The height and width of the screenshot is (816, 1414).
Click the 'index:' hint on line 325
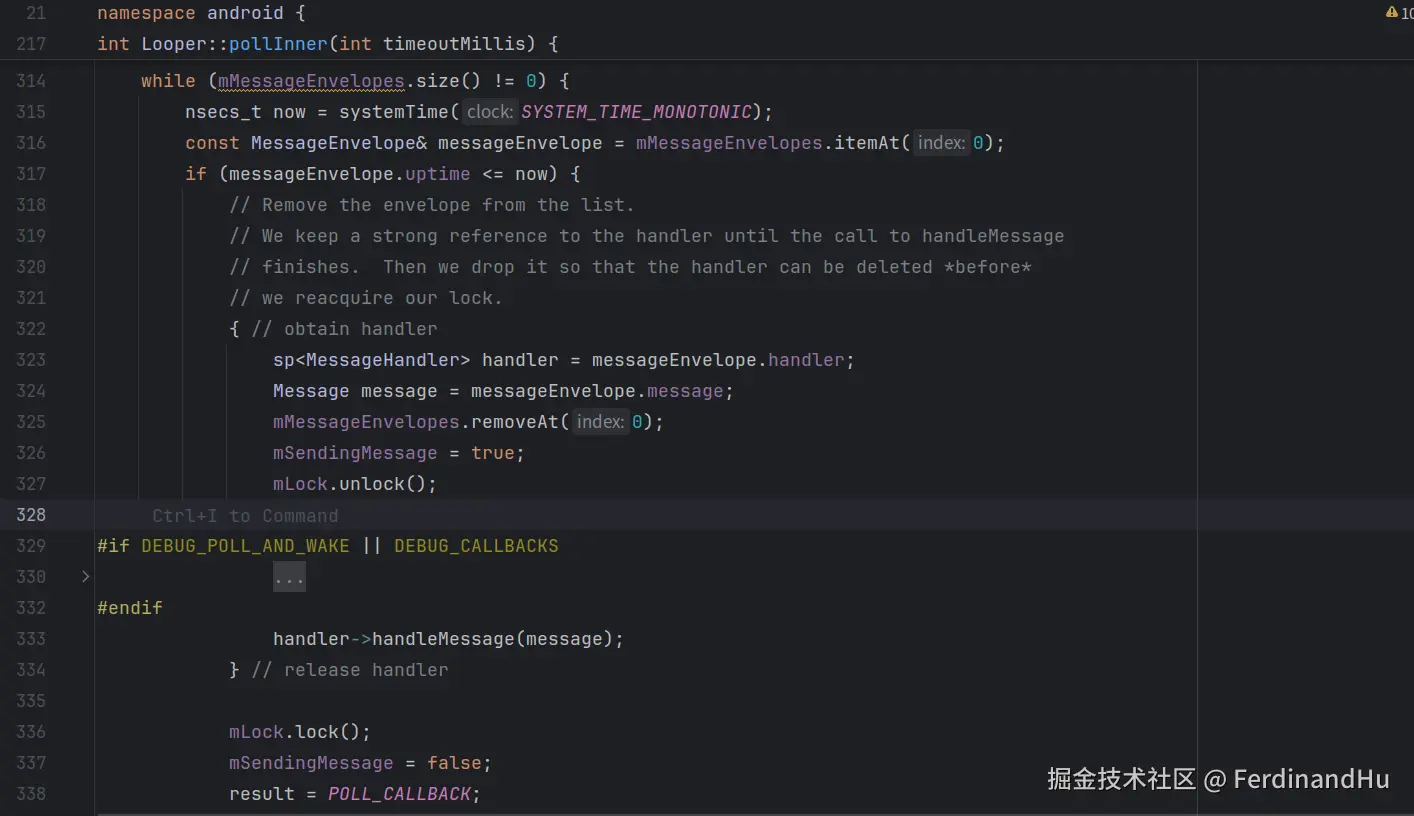[x=600, y=422]
